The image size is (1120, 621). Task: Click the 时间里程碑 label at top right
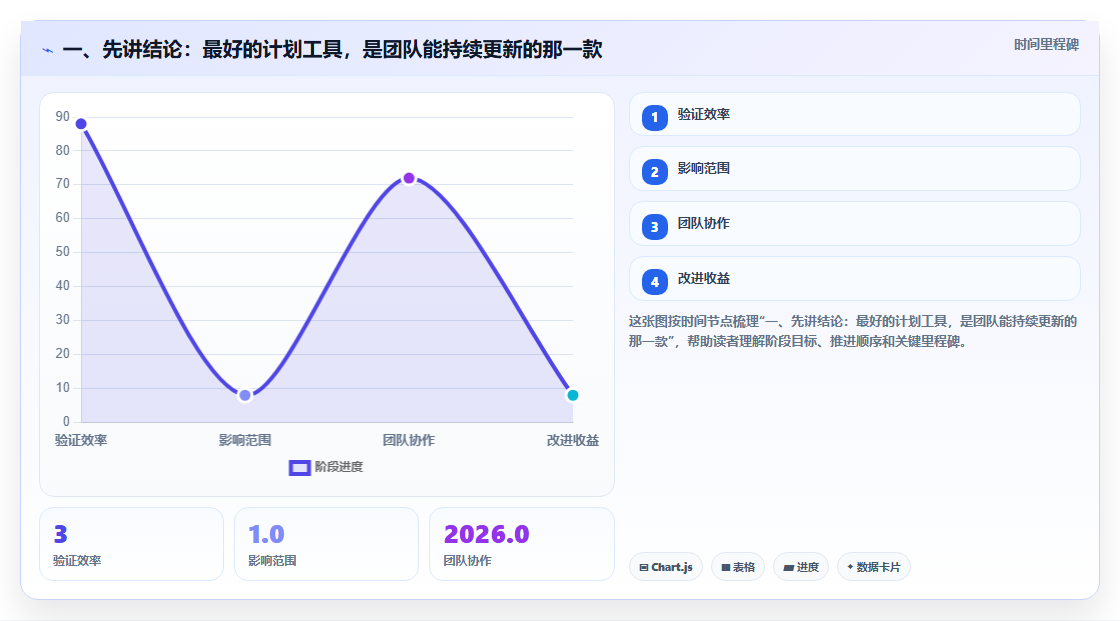(x=1046, y=44)
